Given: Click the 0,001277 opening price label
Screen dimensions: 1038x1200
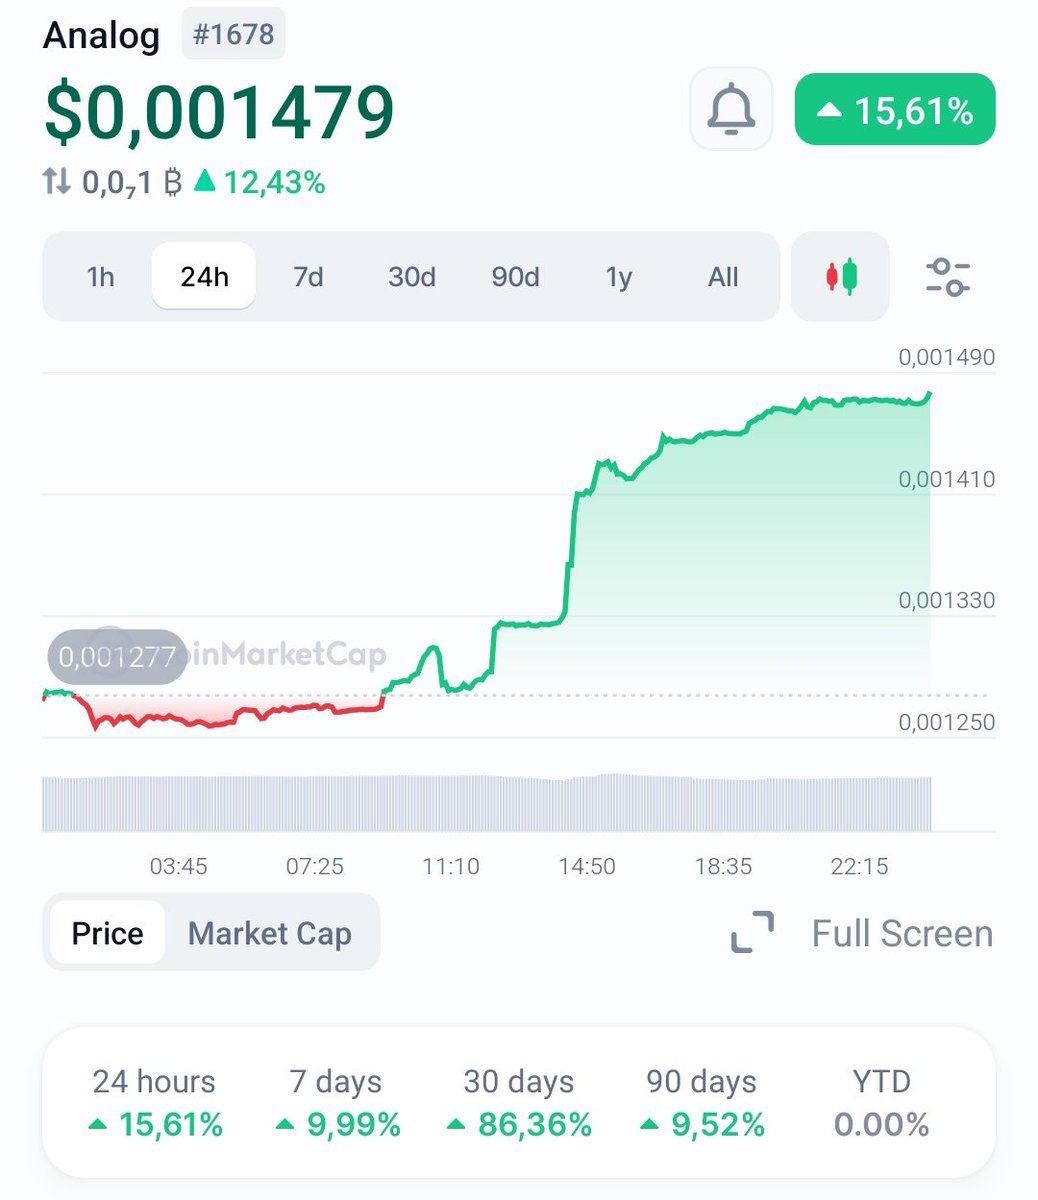Looking at the screenshot, I should tap(117, 657).
